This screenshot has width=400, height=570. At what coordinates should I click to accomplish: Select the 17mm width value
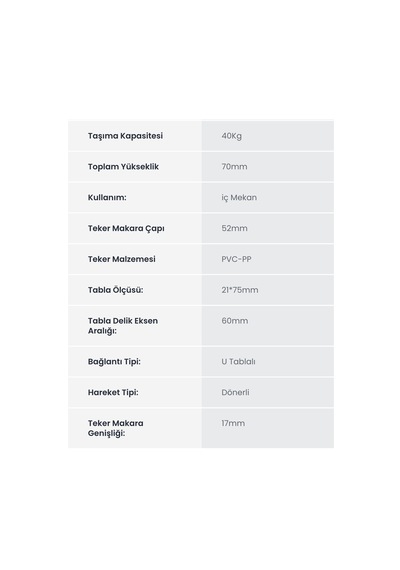(x=233, y=424)
